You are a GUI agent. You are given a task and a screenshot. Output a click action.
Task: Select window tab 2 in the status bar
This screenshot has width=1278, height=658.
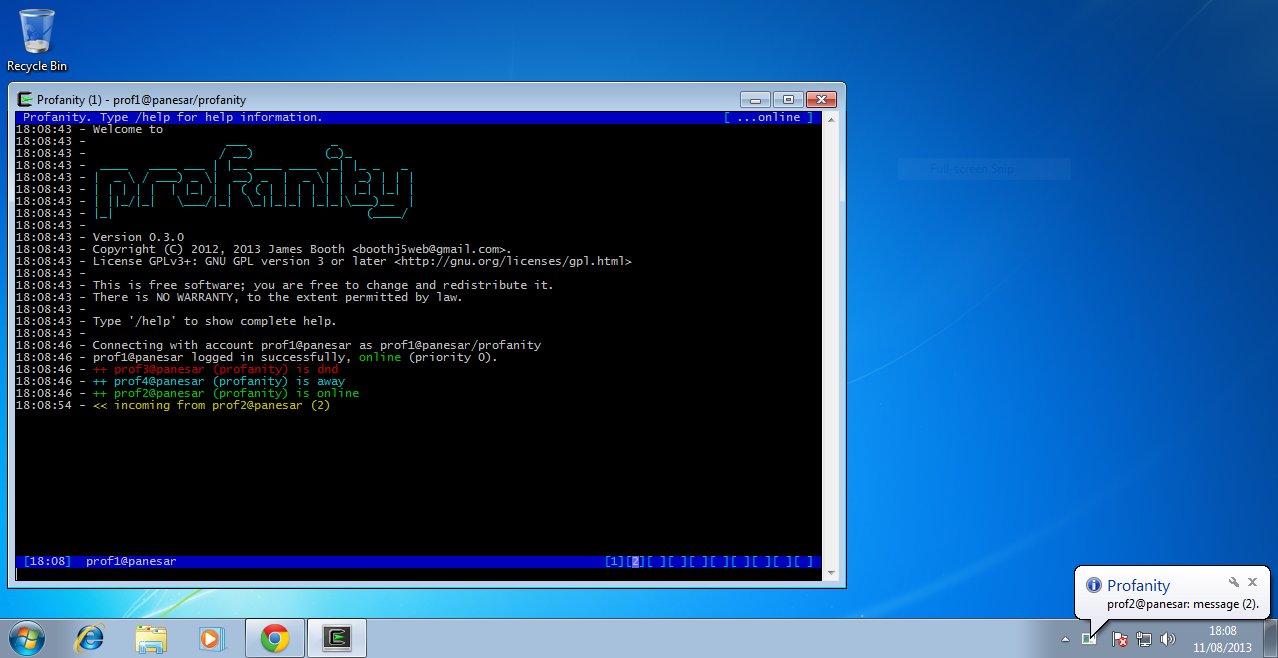635,562
